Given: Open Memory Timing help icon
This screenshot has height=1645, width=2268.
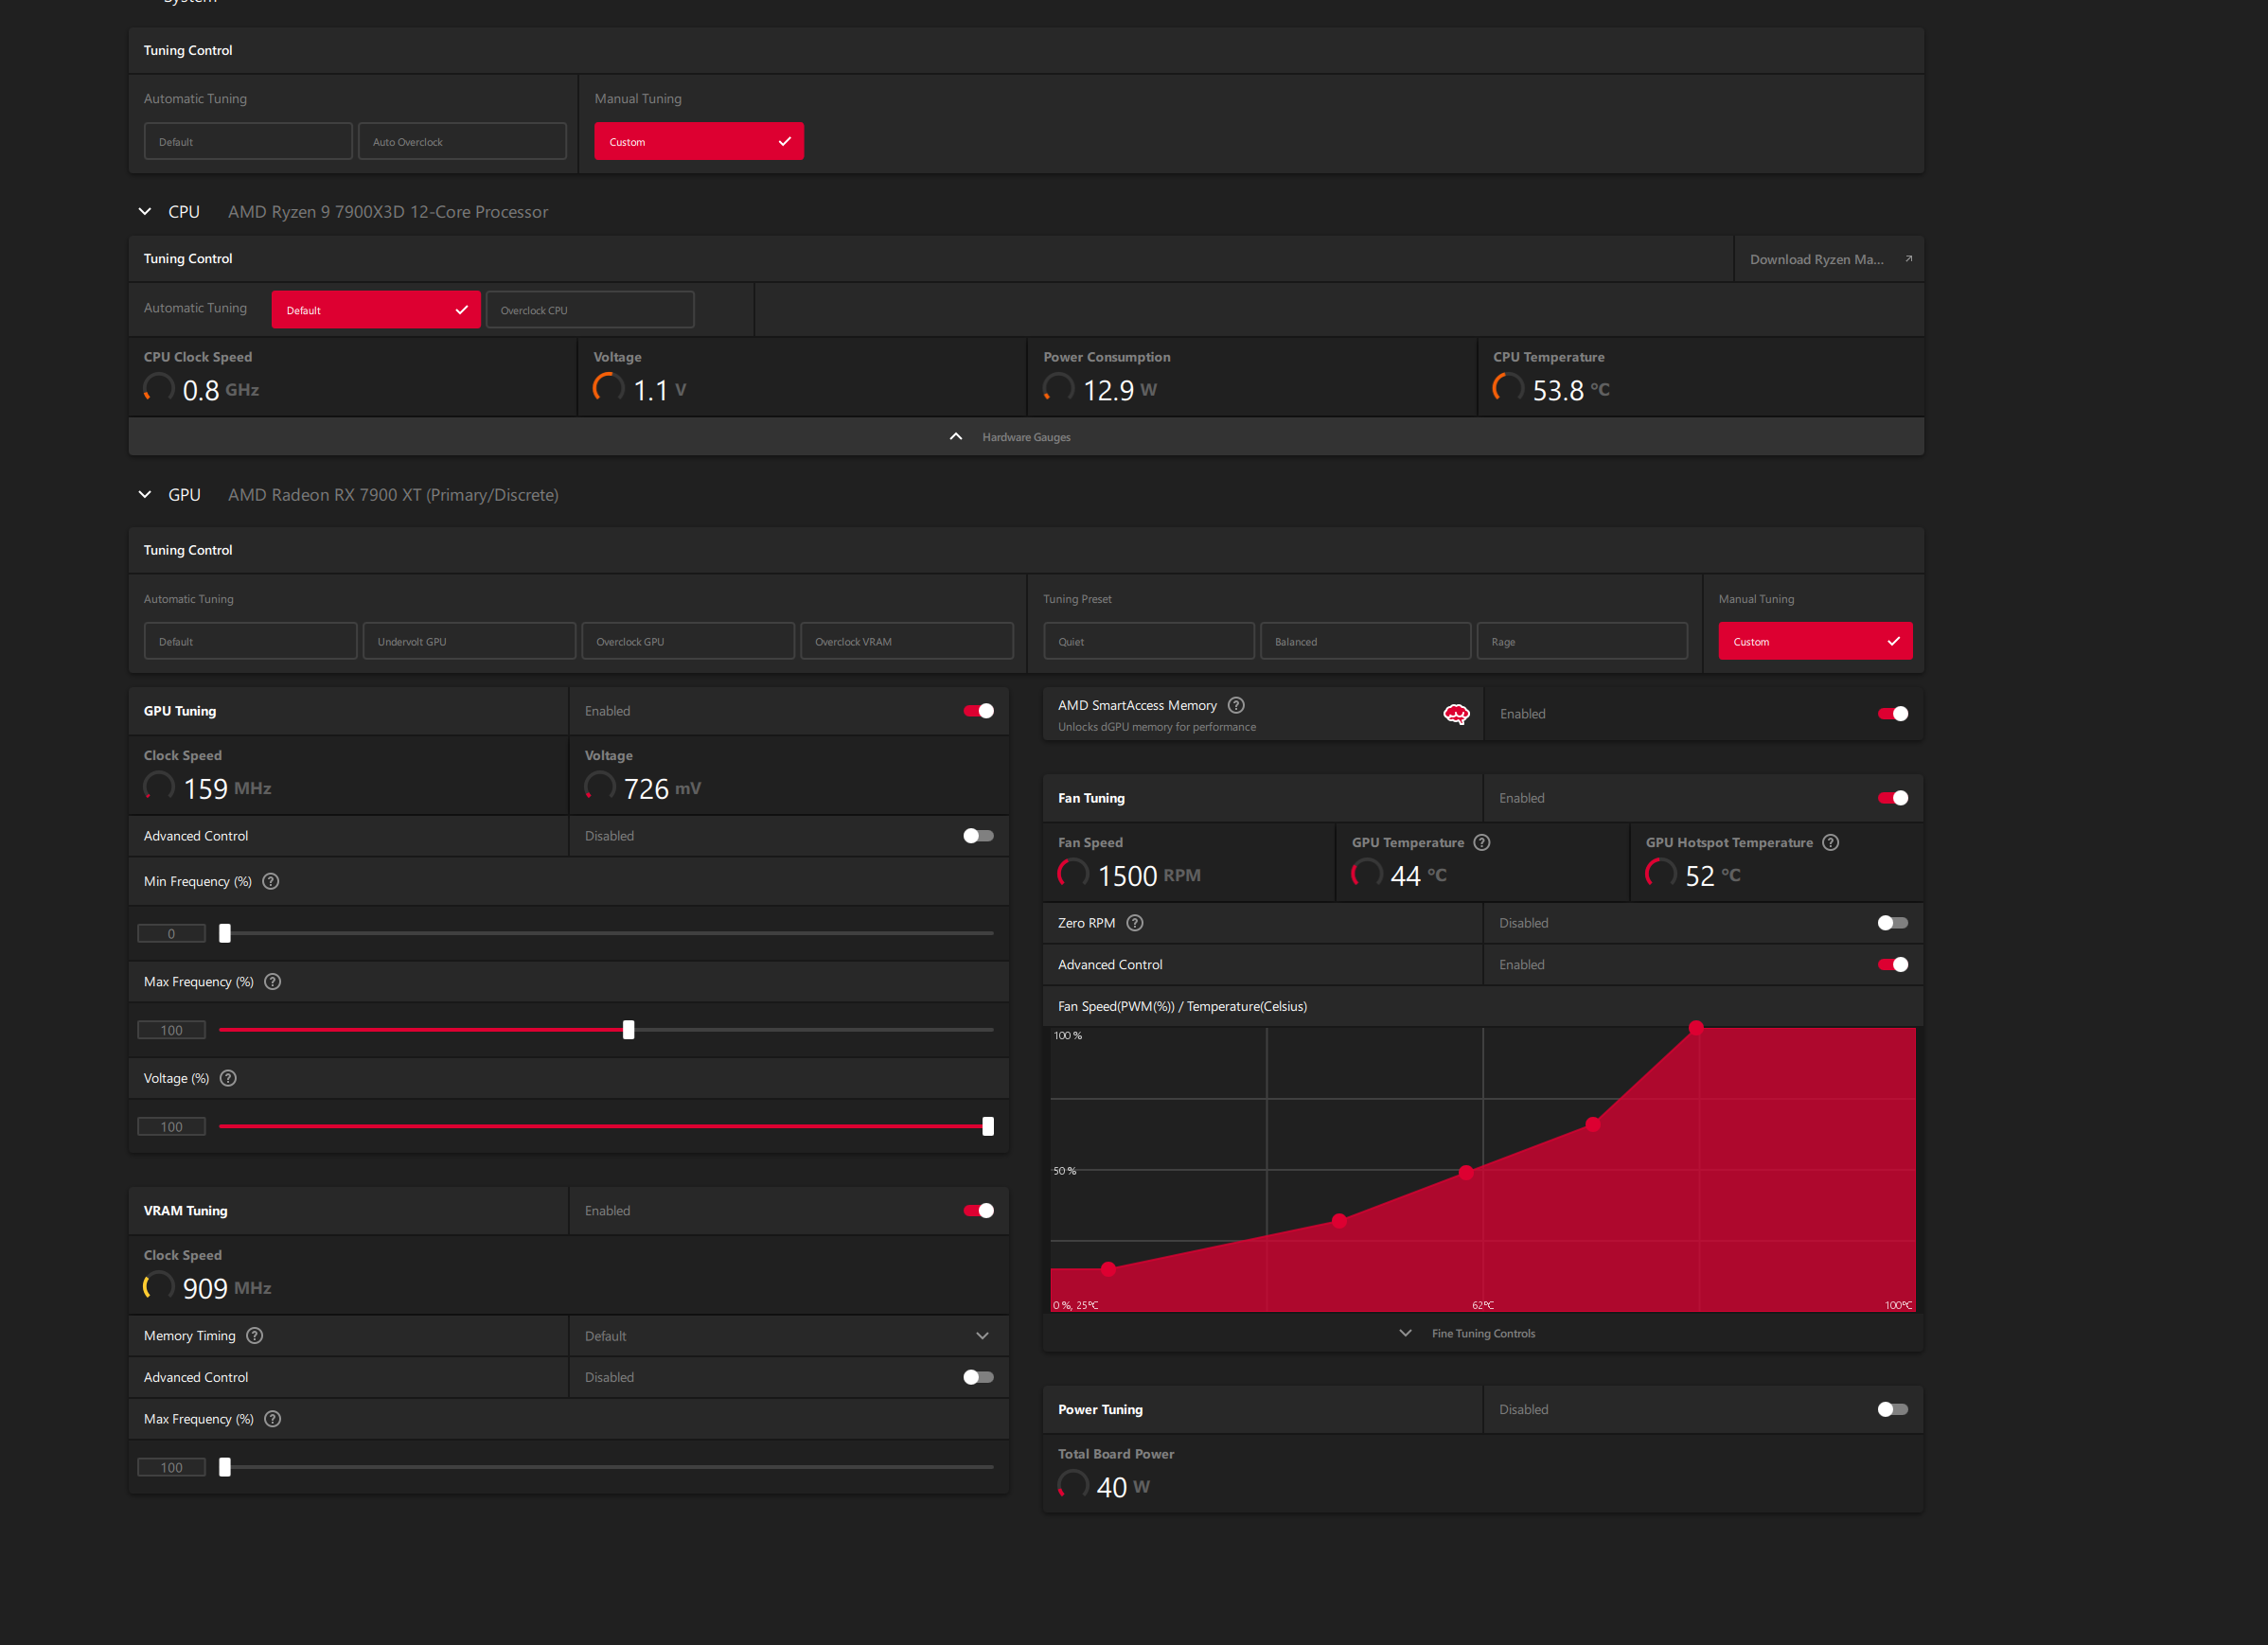Looking at the screenshot, I should 254,1336.
